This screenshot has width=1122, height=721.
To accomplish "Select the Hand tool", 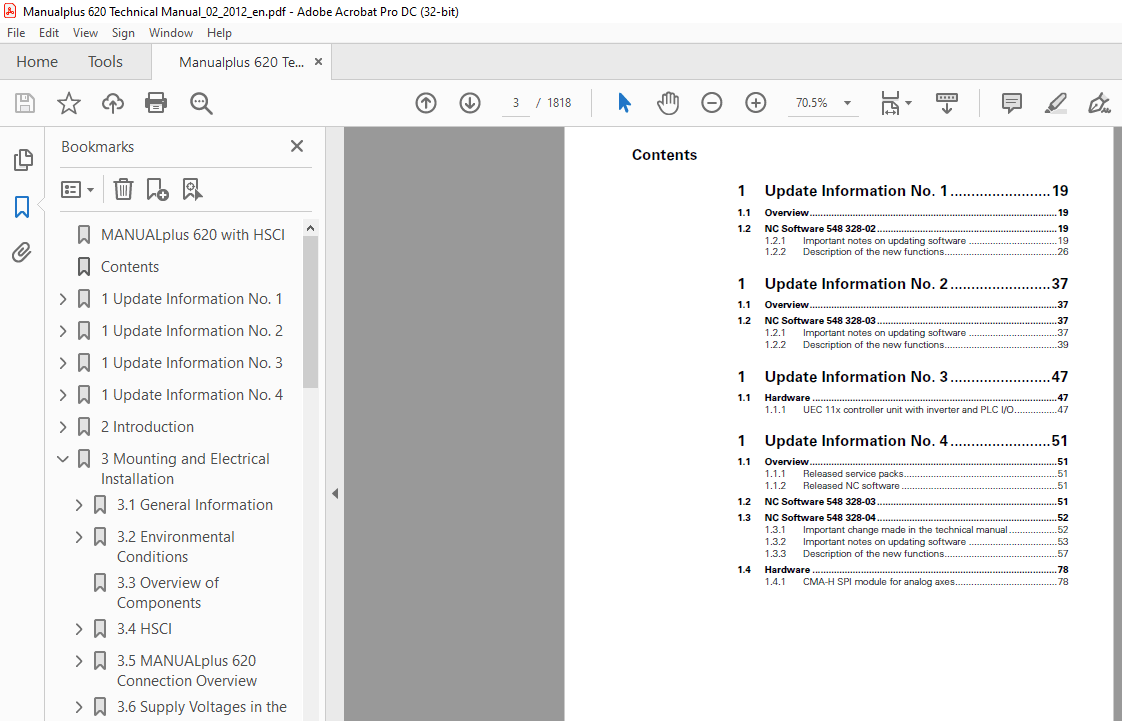I will (668, 102).
